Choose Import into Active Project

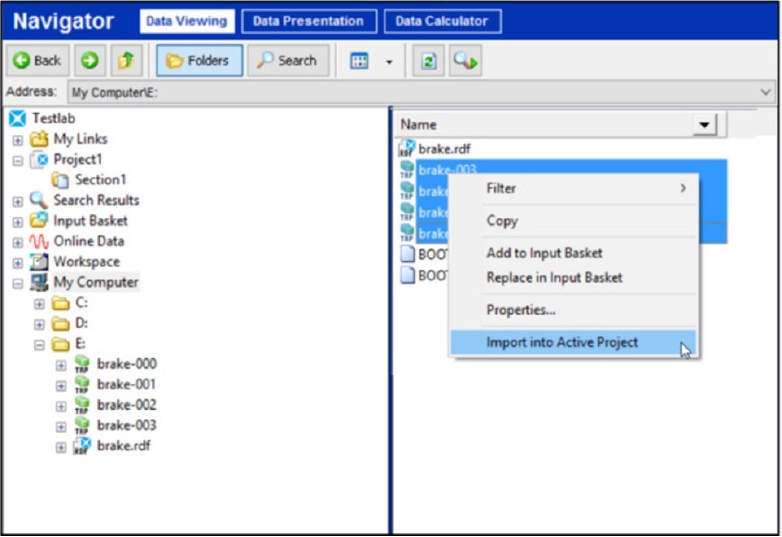coord(561,342)
